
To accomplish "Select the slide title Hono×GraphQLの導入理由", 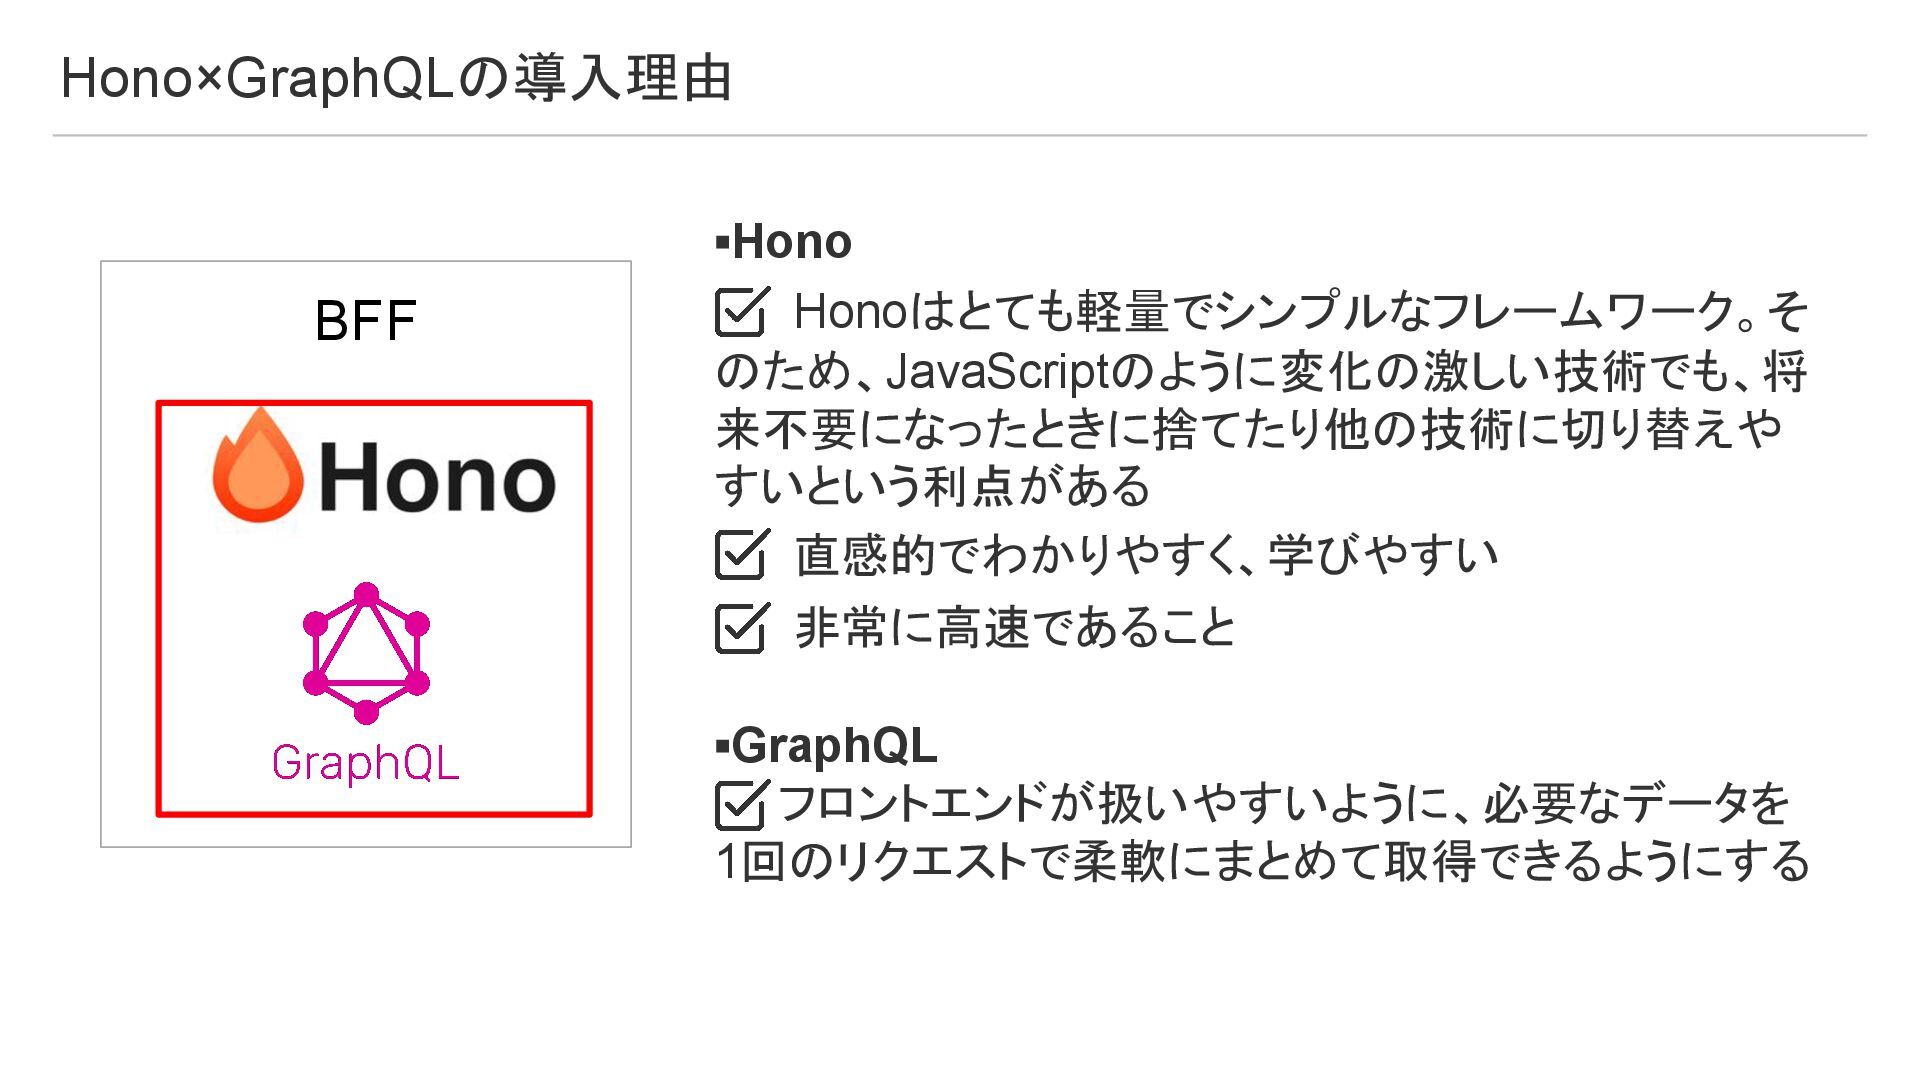I will pyautogui.click(x=396, y=78).
